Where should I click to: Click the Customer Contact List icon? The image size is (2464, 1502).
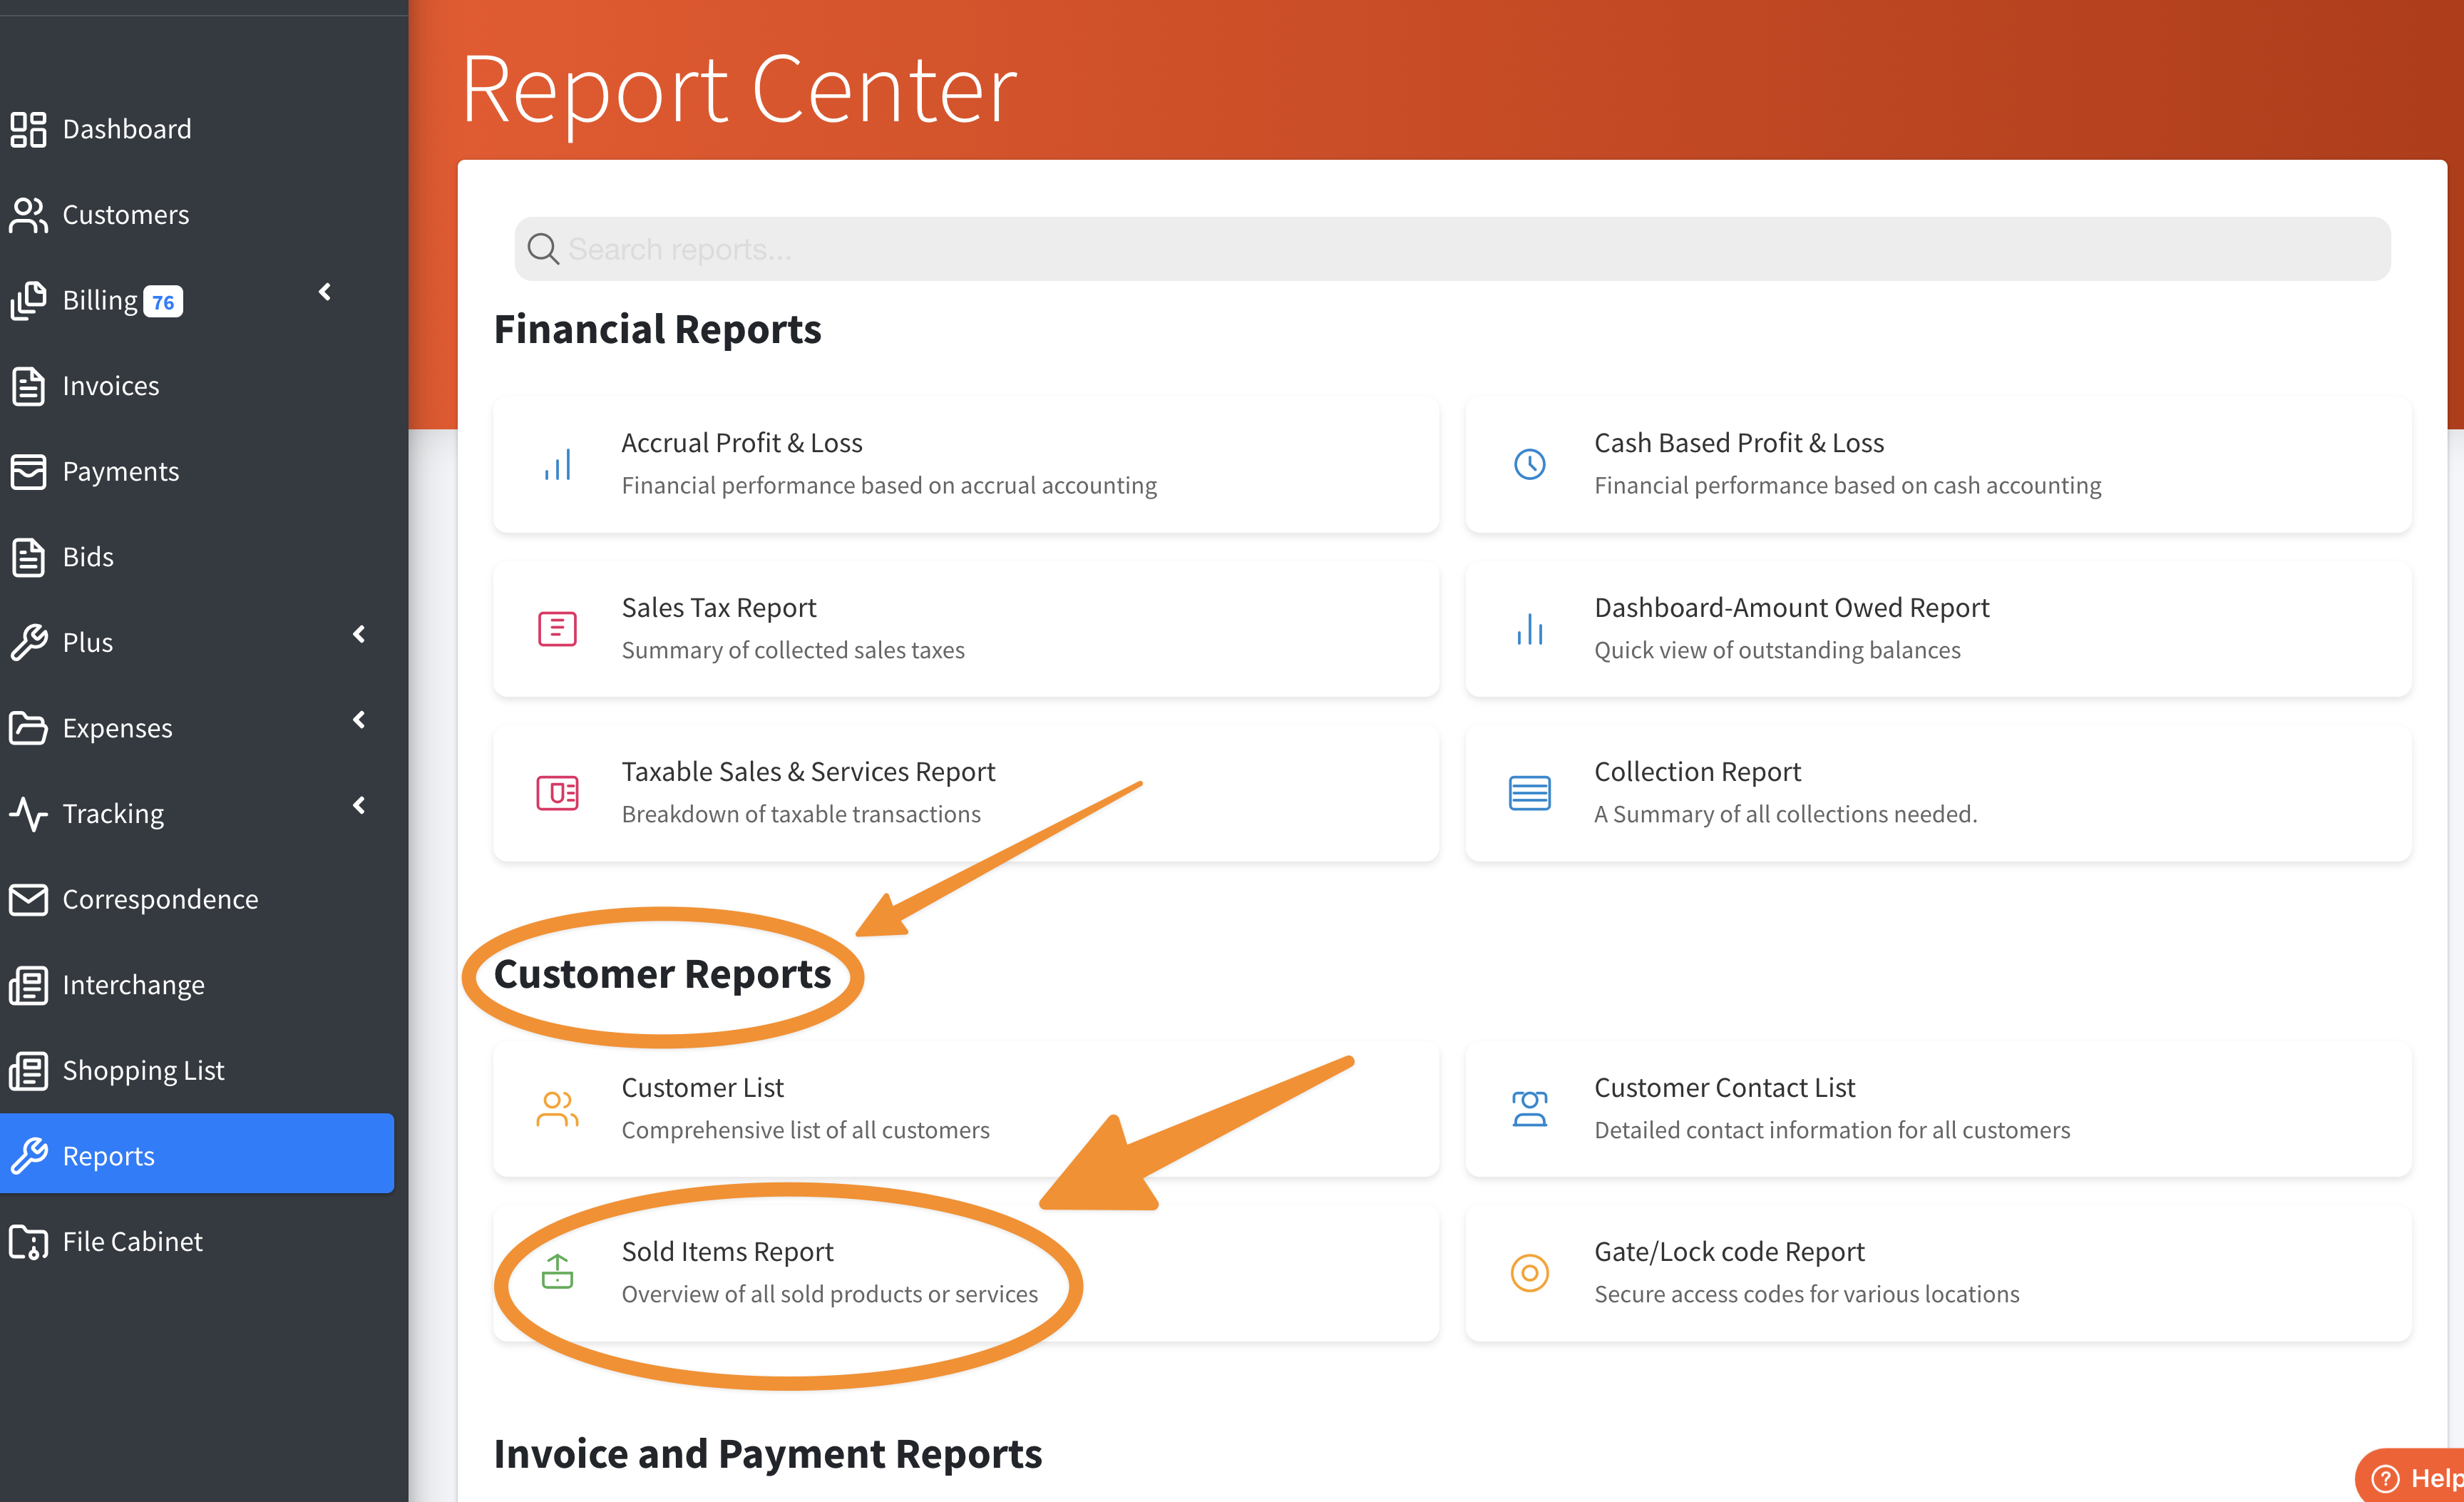pos(1529,1109)
